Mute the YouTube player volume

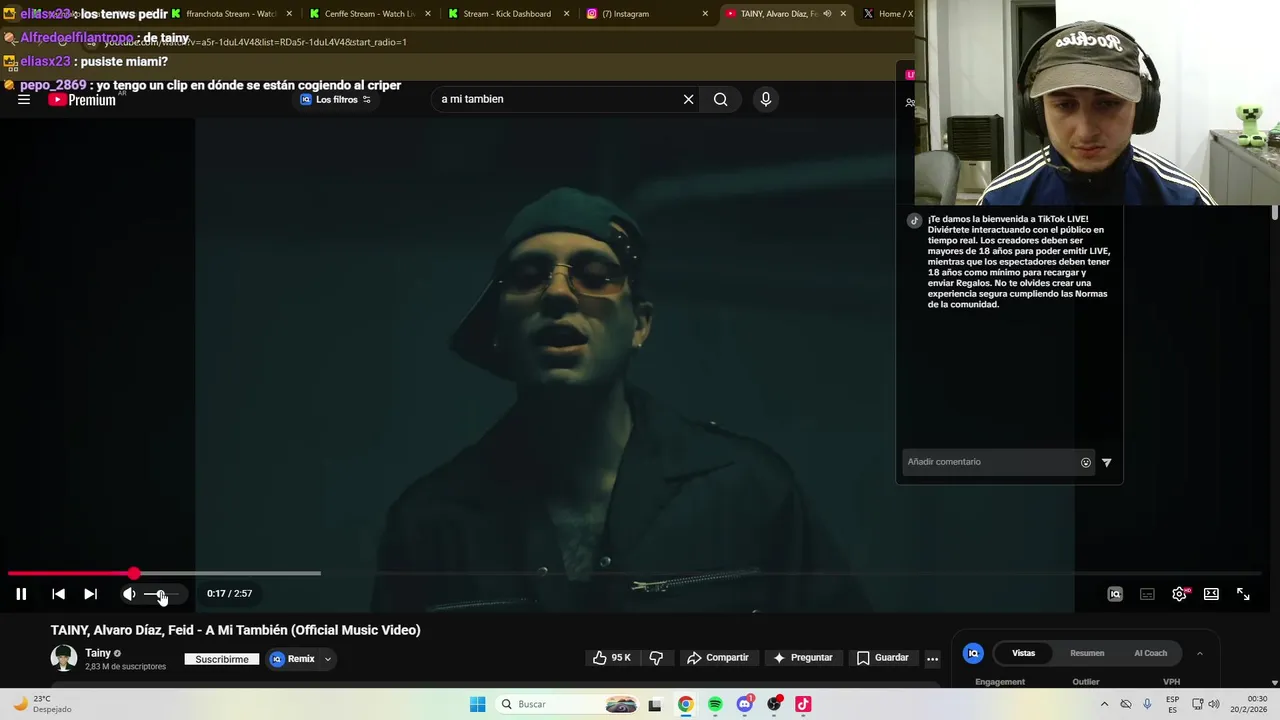(x=129, y=594)
